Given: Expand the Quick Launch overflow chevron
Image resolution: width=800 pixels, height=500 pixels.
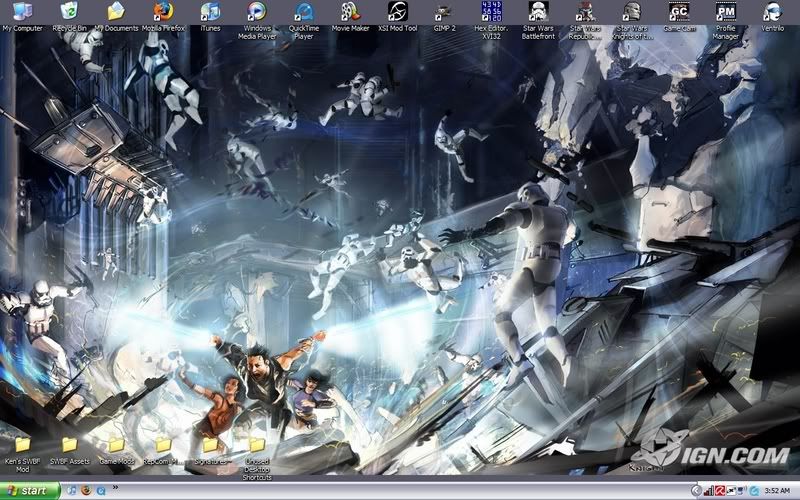Looking at the screenshot, I should 115,487.
